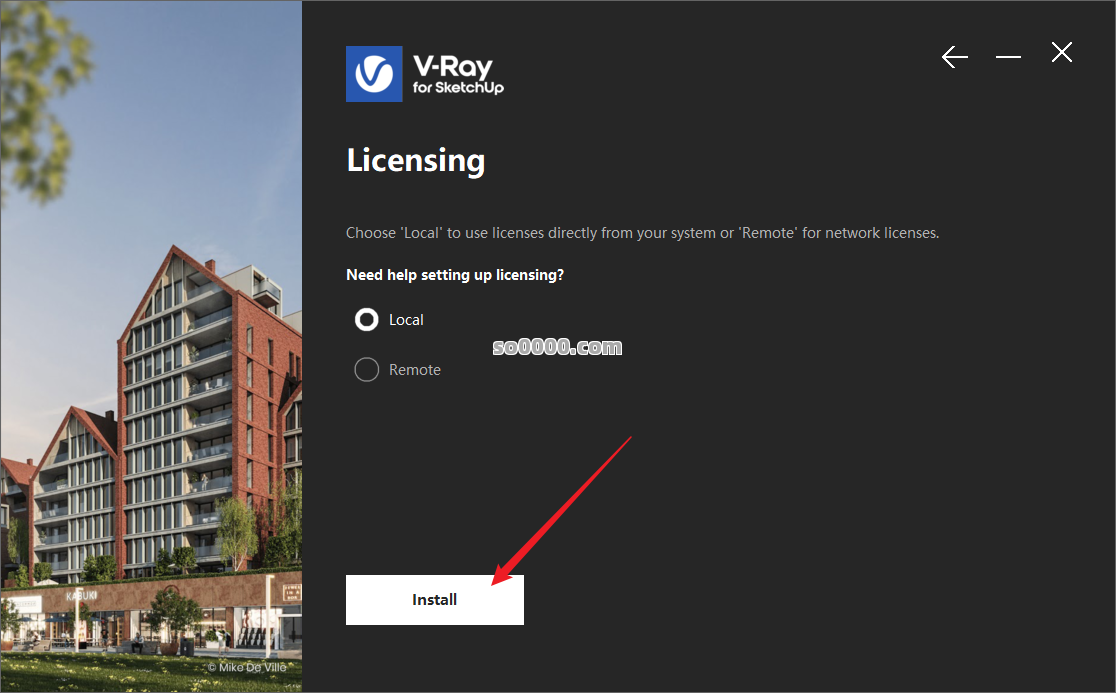1116x693 pixels.
Task: Click the Licensing page heading
Action: pyautogui.click(x=416, y=161)
